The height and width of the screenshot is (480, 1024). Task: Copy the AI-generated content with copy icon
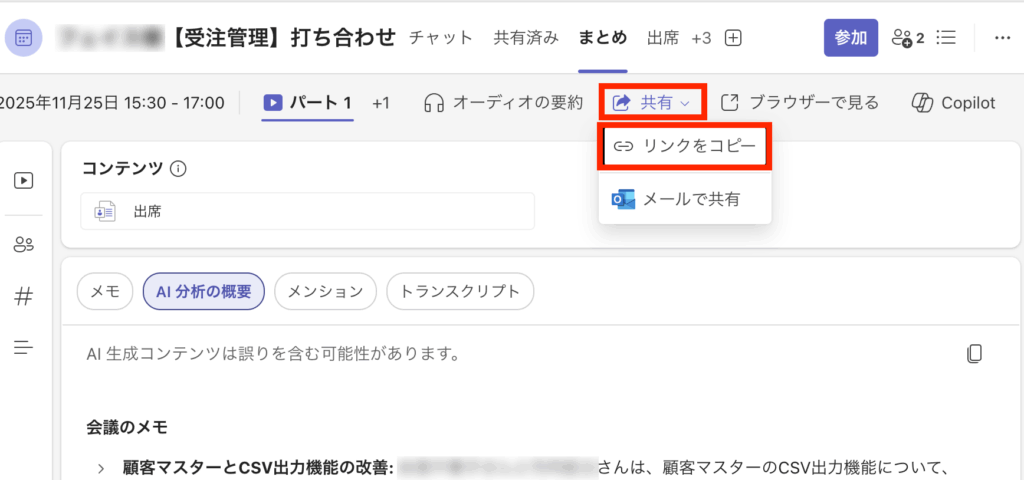tap(974, 353)
